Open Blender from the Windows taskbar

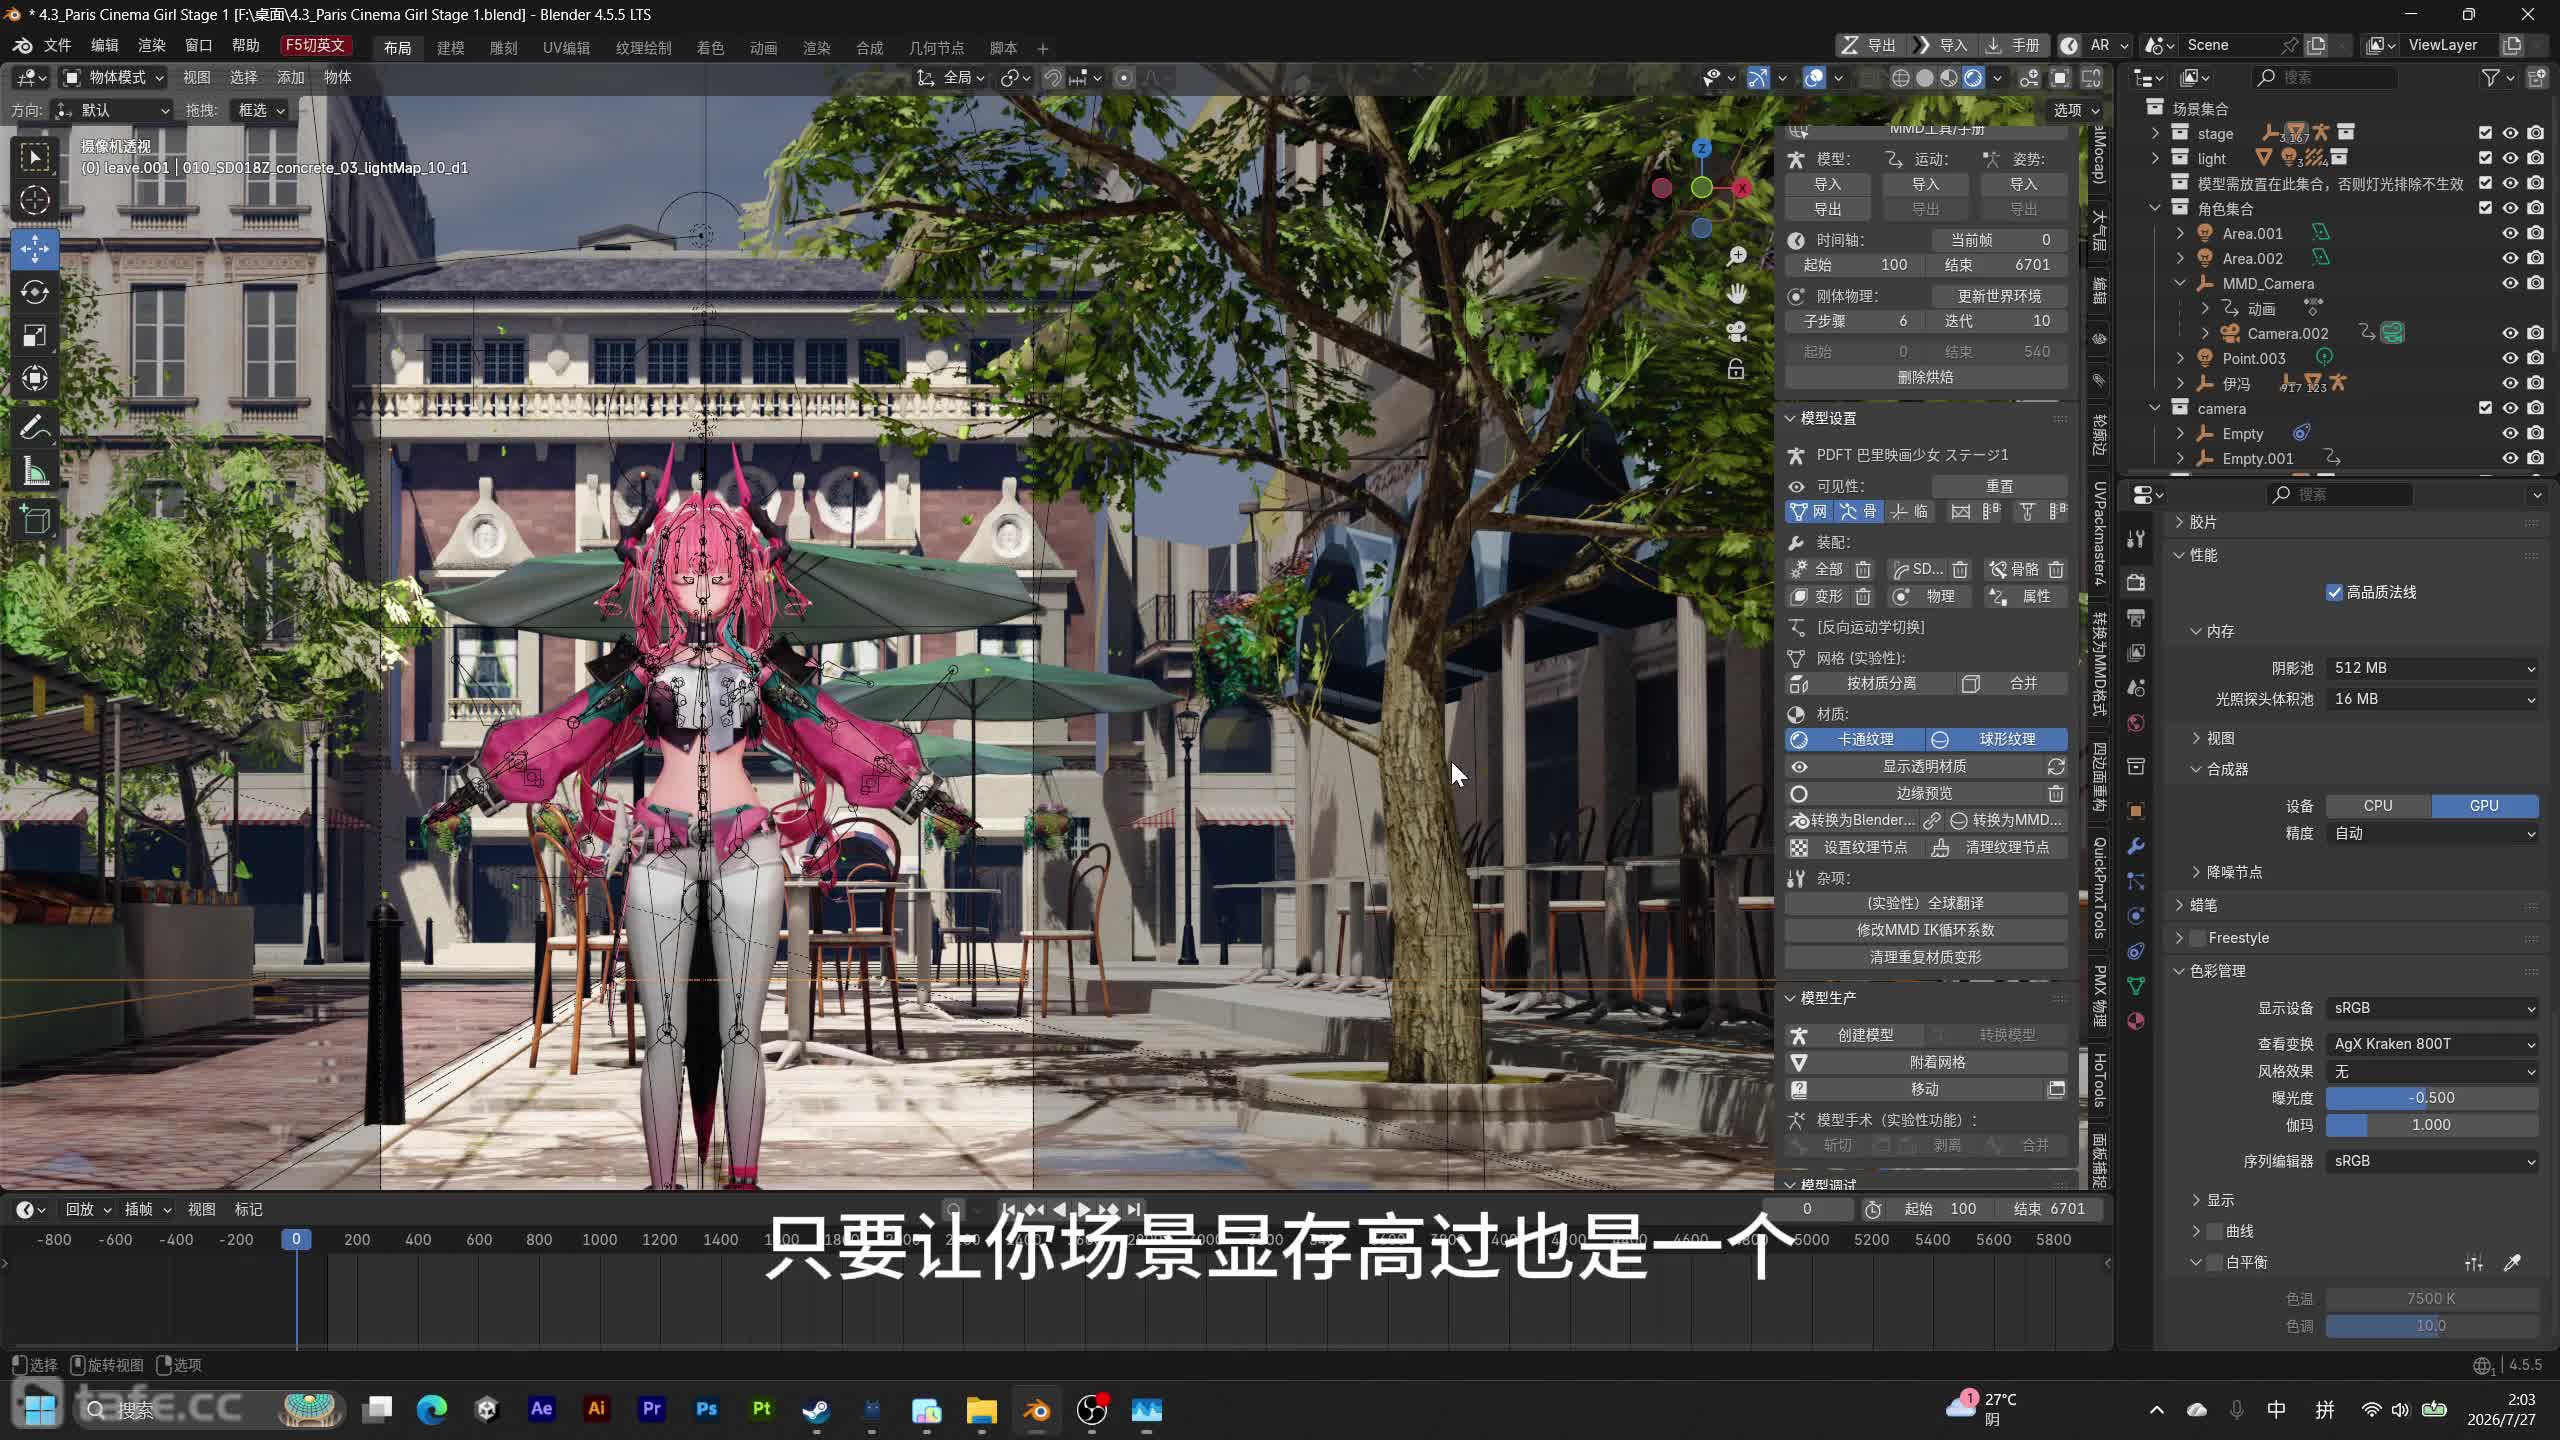[x=1036, y=1410]
